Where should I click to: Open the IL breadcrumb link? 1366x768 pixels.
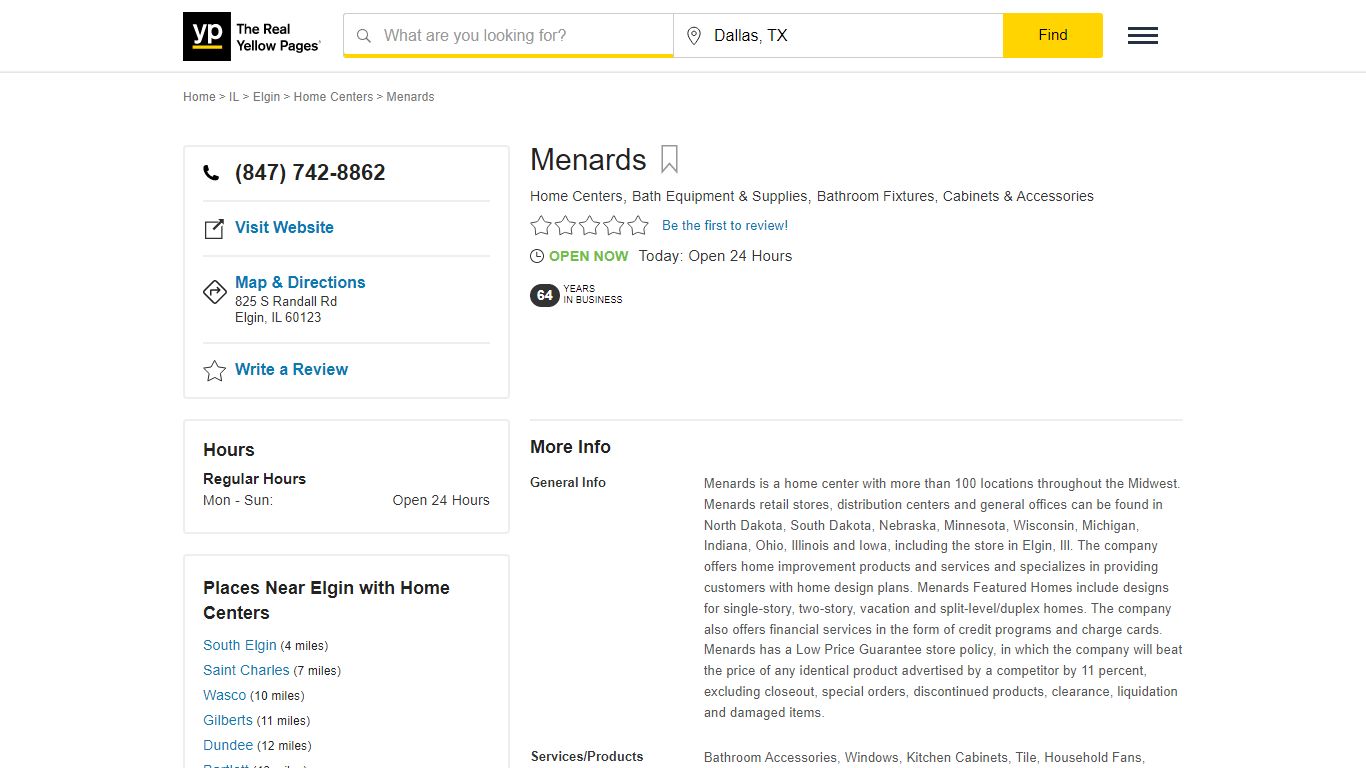click(234, 97)
